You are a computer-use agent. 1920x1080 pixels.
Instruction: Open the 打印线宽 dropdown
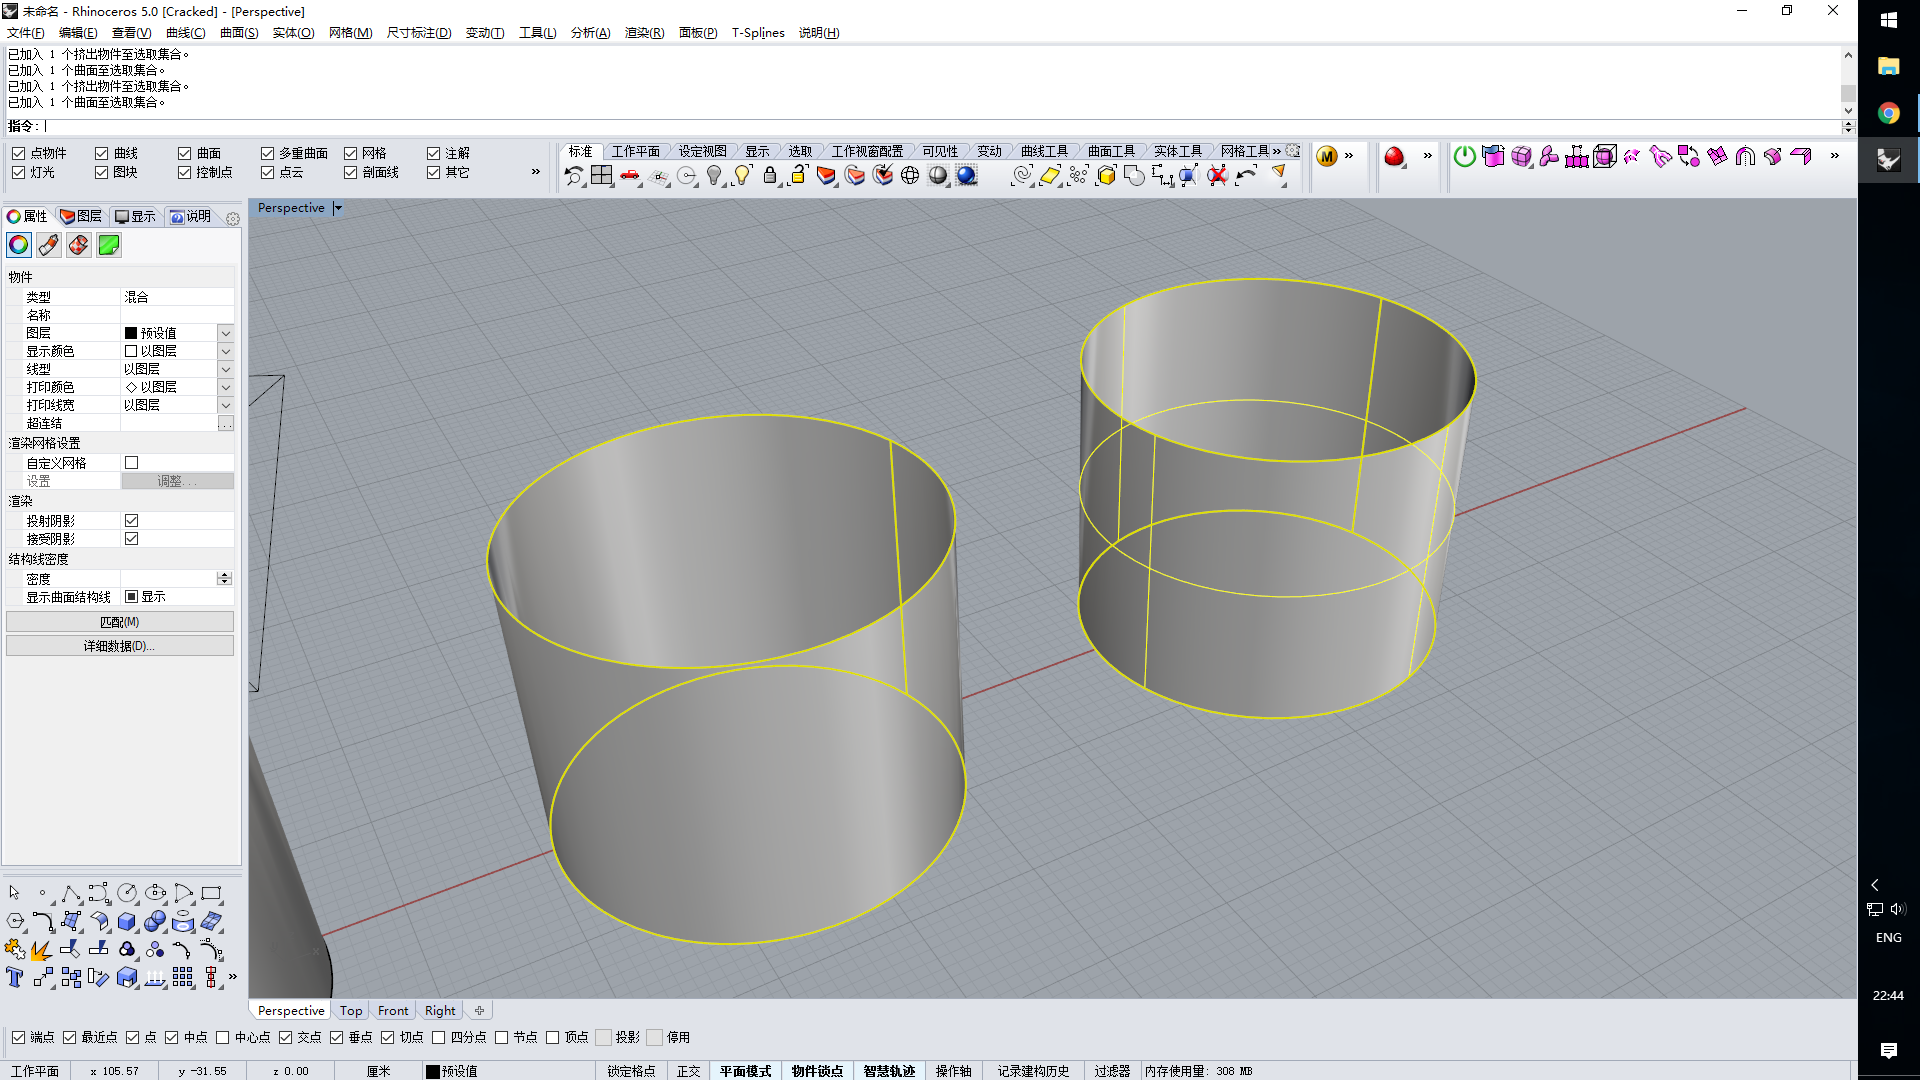pos(226,405)
